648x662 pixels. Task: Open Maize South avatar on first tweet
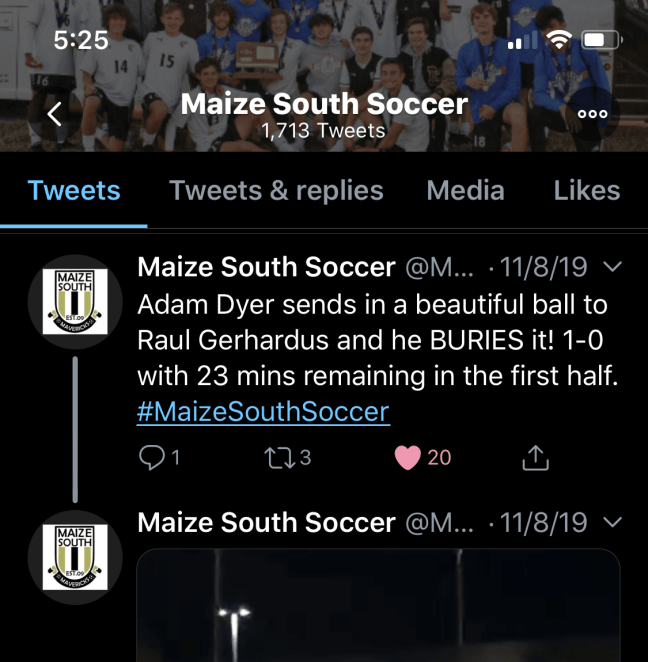coord(75,301)
